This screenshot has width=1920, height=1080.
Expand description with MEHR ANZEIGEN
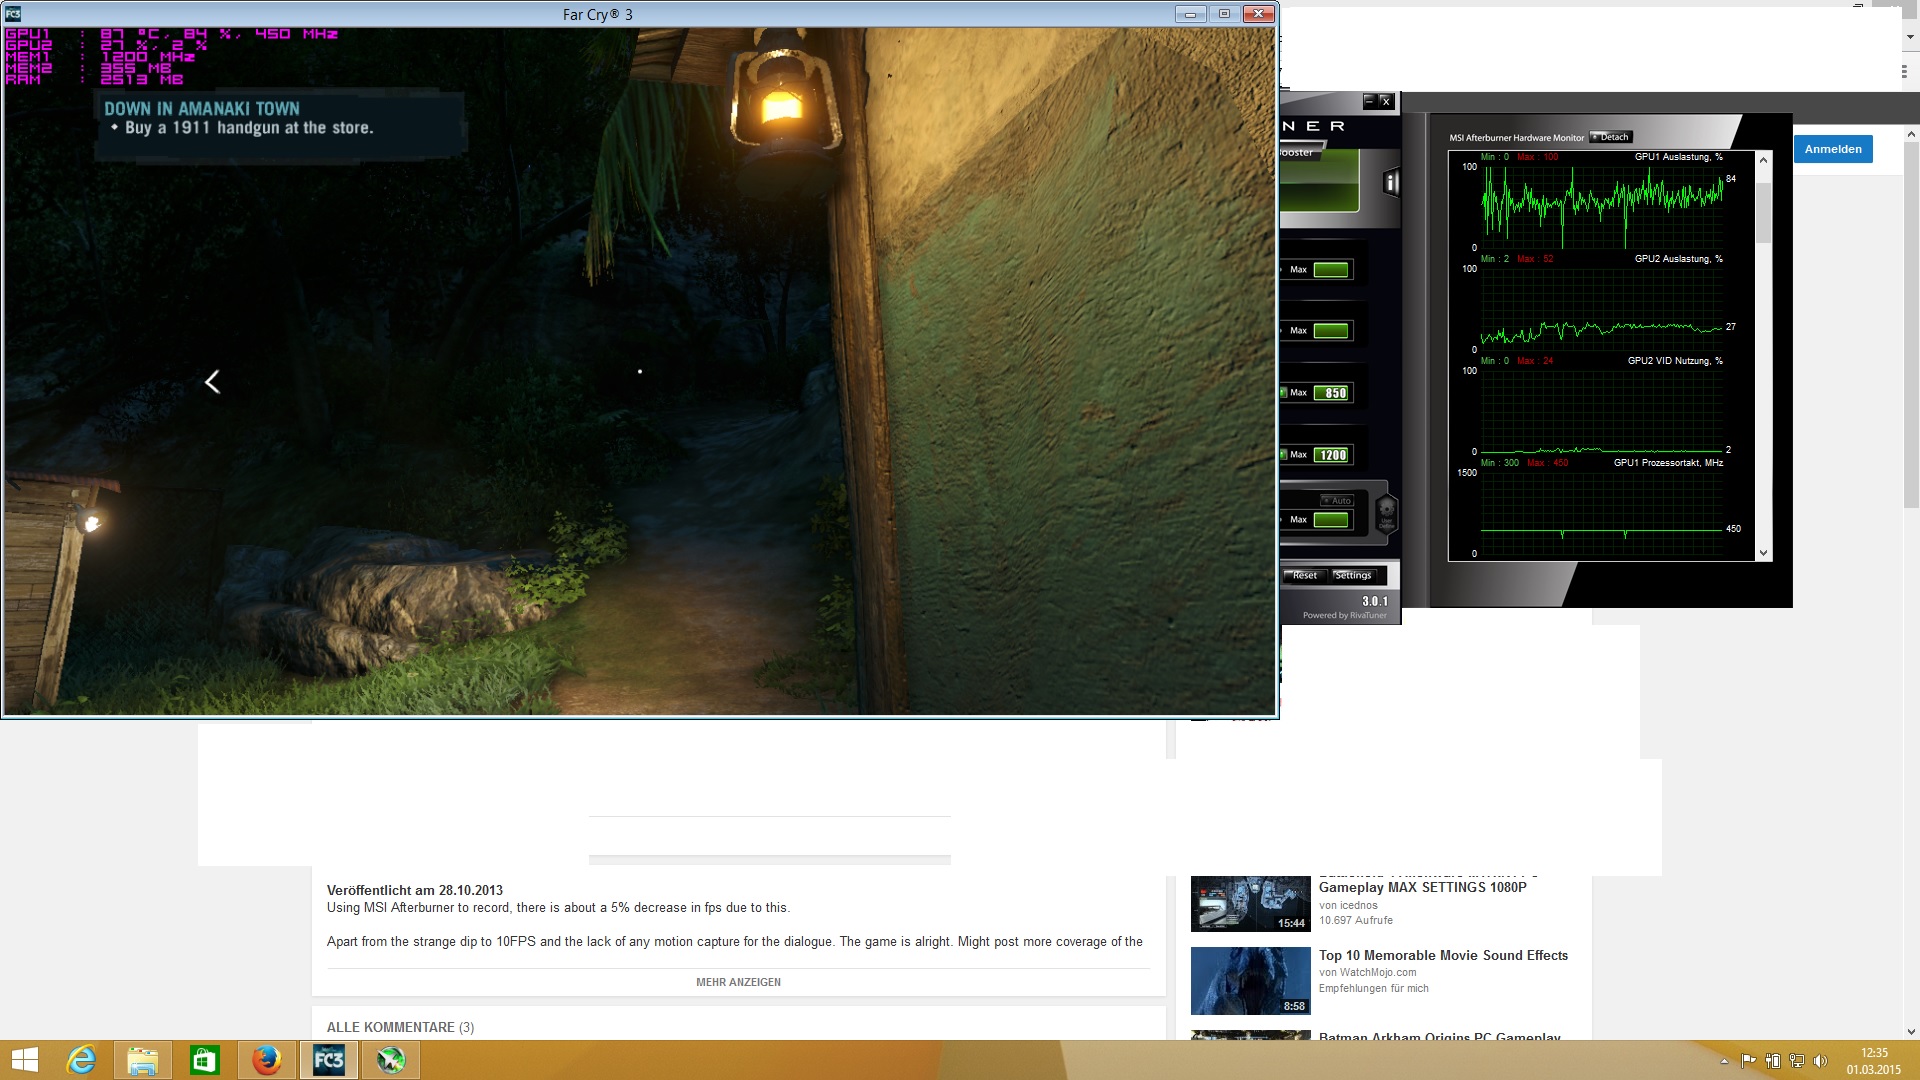[738, 982]
